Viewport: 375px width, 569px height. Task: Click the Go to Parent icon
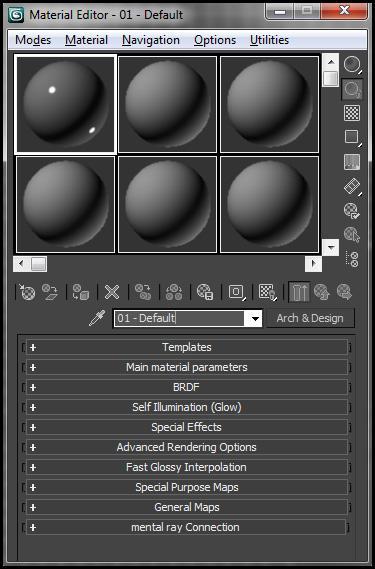(x=322, y=292)
